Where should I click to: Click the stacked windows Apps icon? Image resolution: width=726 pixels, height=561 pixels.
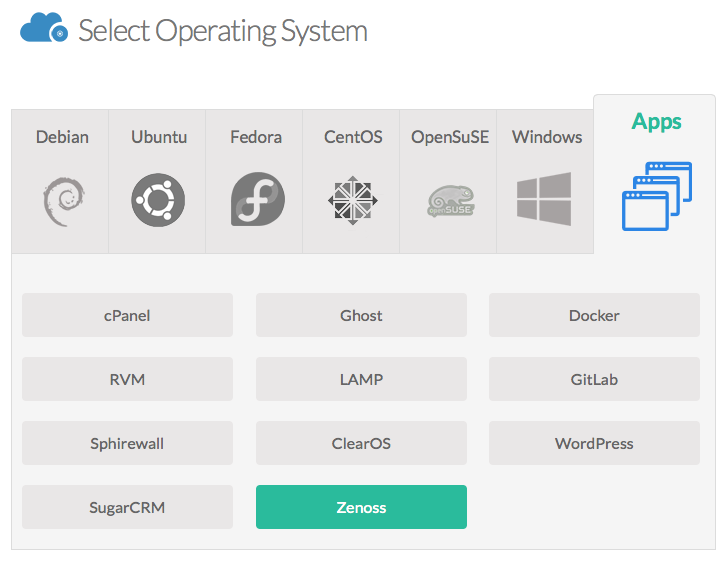pyautogui.click(x=657, y=196)
